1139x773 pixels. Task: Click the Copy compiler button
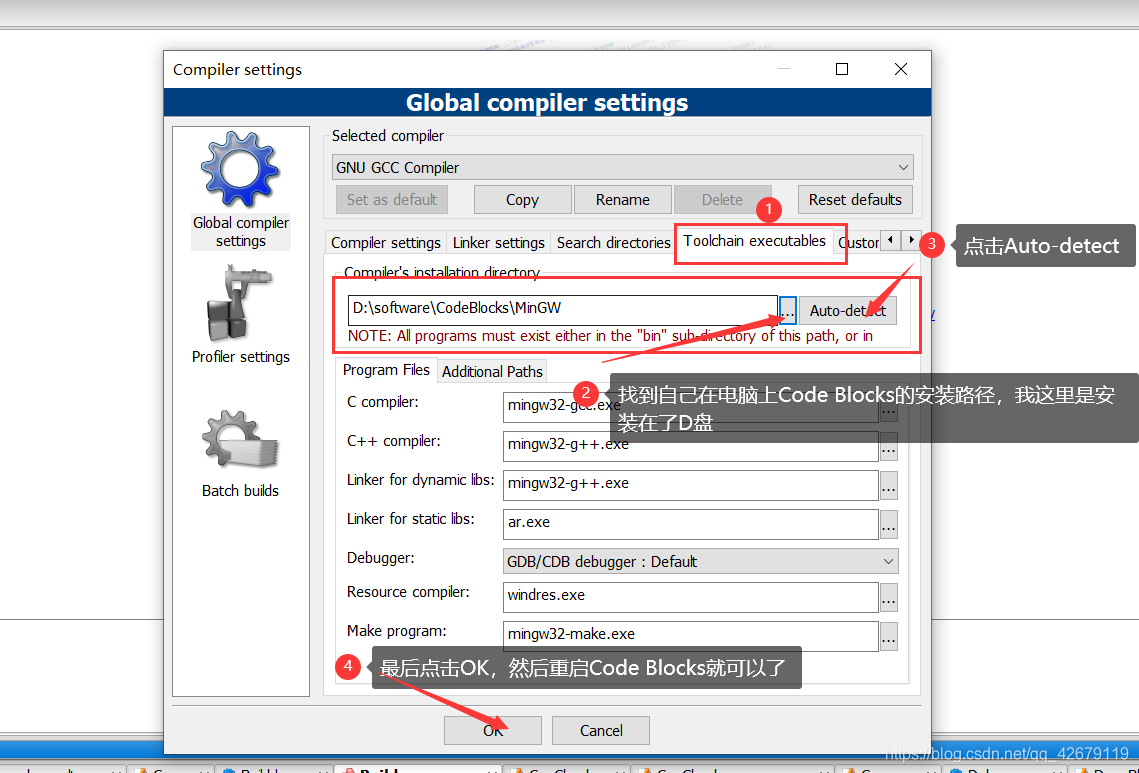[522, 200]
